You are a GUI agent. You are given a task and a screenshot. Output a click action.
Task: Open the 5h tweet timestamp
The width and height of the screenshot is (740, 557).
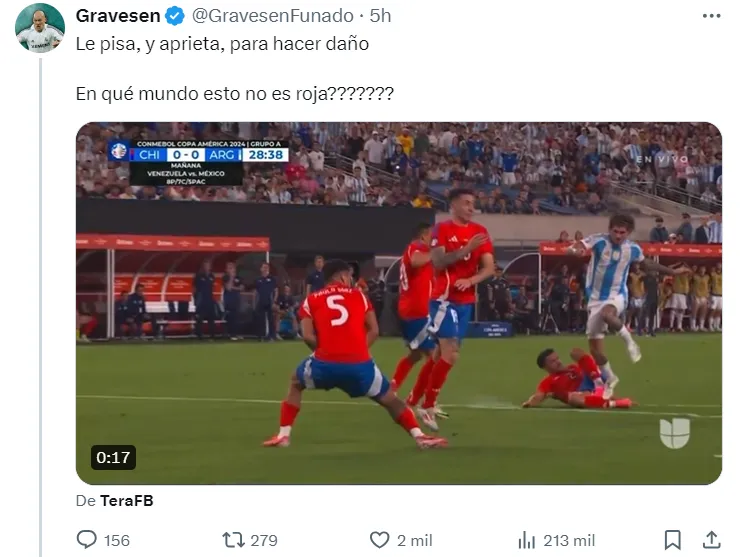pyautogui.click(x=380, y=16)
